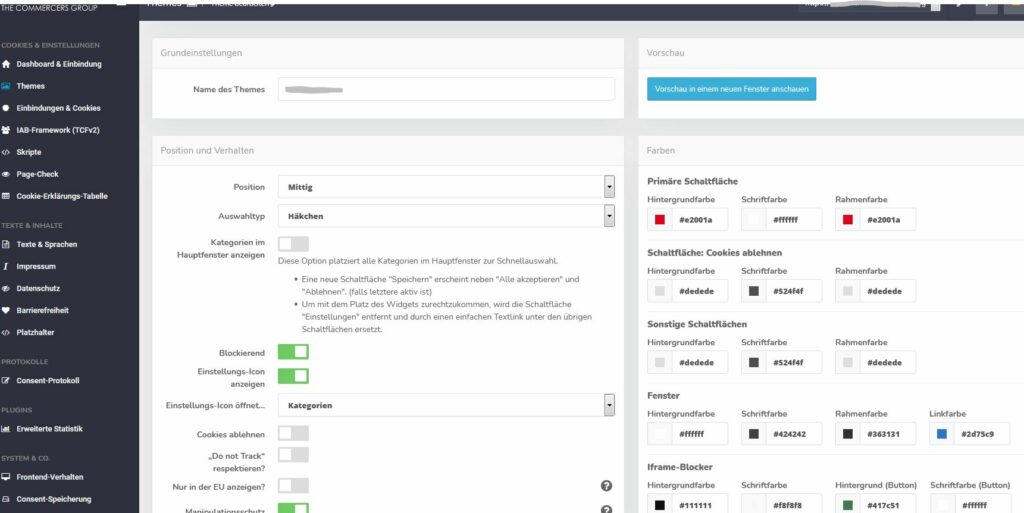Open Texte & Sprachen menu entry
This screenshot has height=513, width=1024.
[x=46, y=244]
